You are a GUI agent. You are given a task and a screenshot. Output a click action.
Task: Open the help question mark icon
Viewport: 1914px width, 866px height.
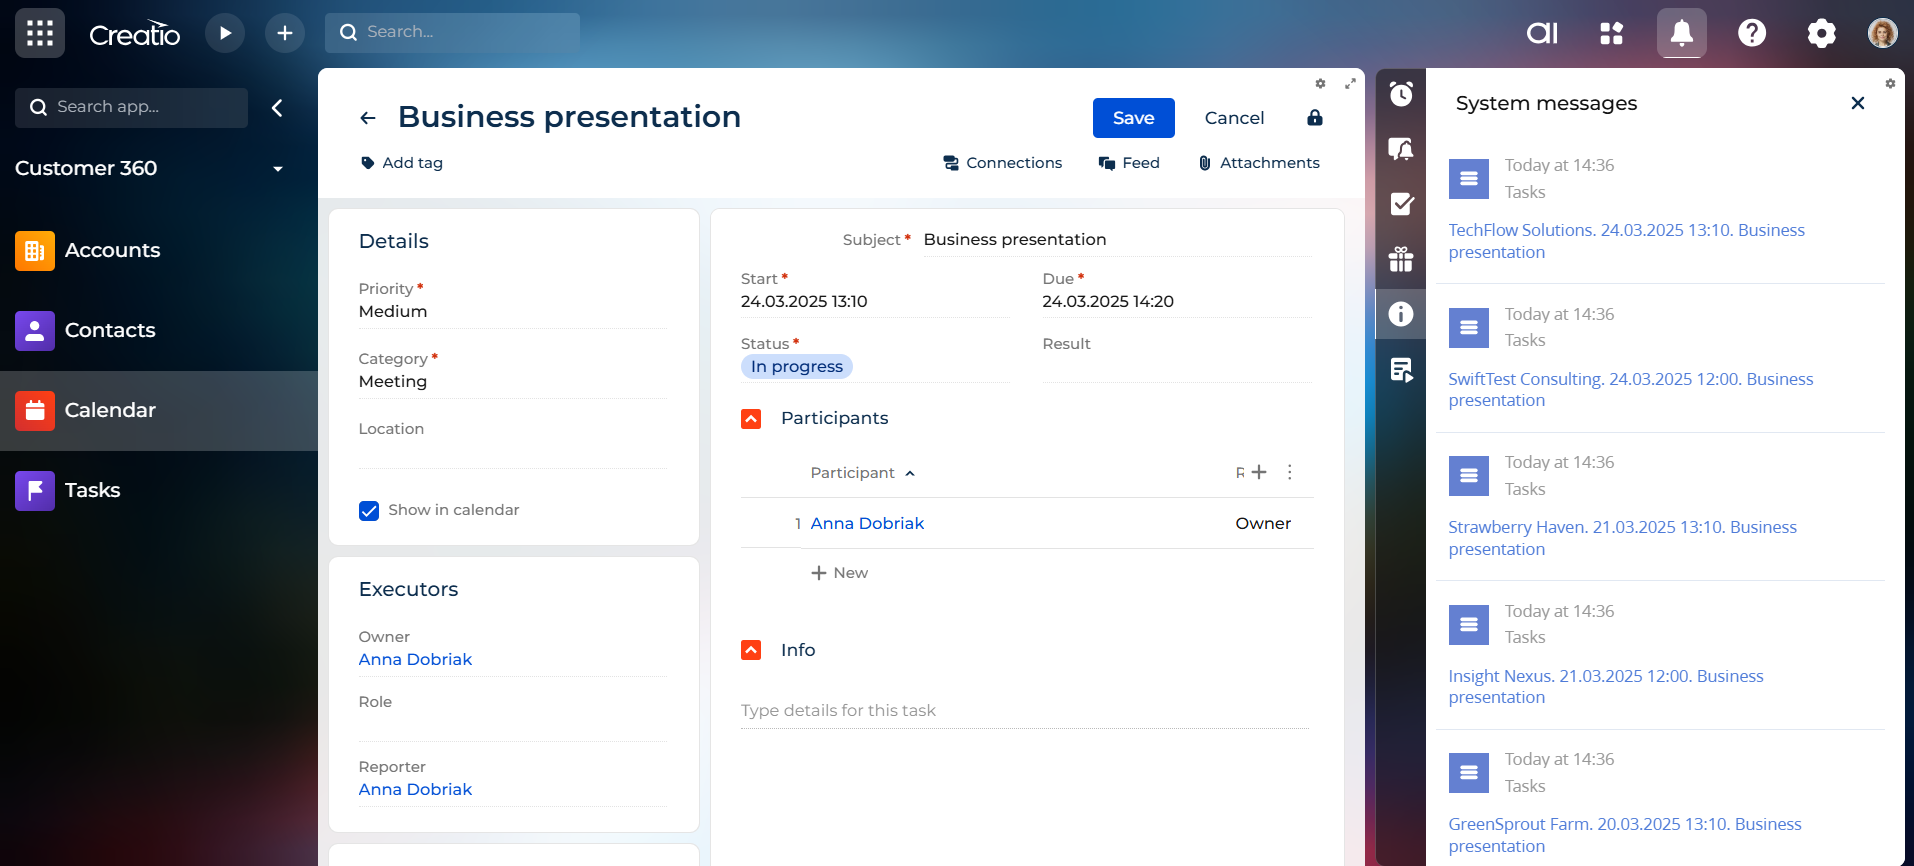(1751, 33)
